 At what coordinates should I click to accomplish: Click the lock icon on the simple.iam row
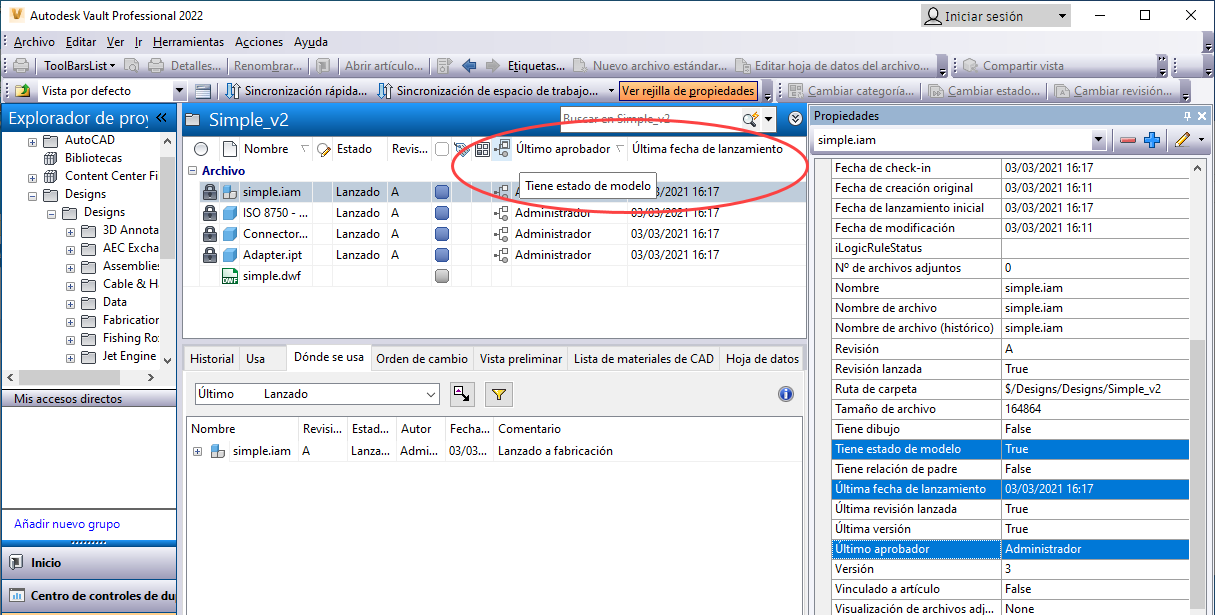tap(210, 192)
